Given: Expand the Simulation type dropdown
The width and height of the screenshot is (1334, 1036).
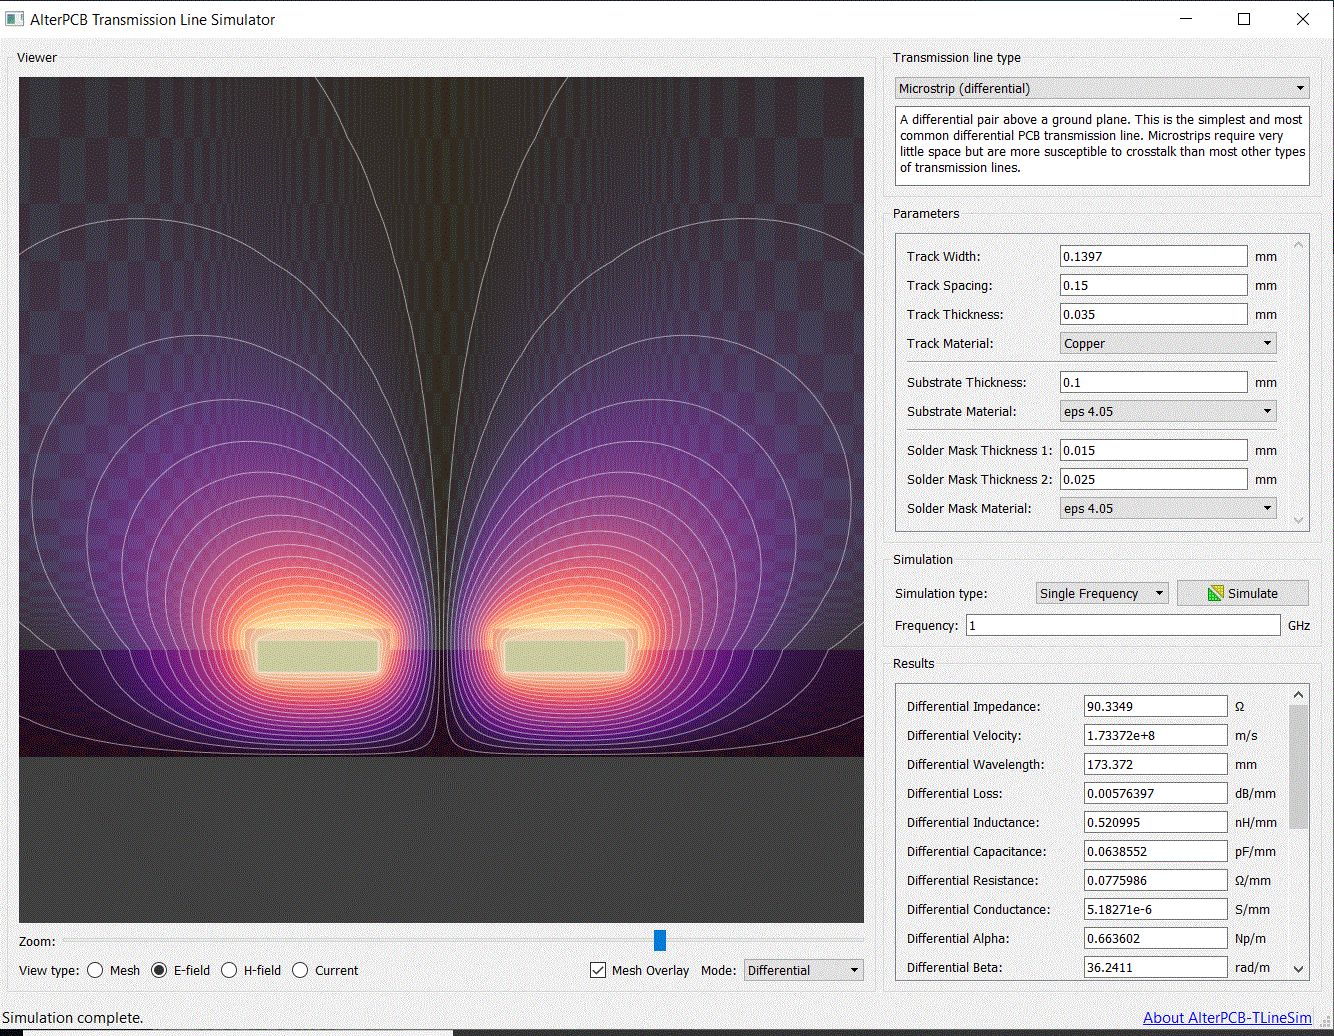Looking at the screenshot, I should (1102, 593).
